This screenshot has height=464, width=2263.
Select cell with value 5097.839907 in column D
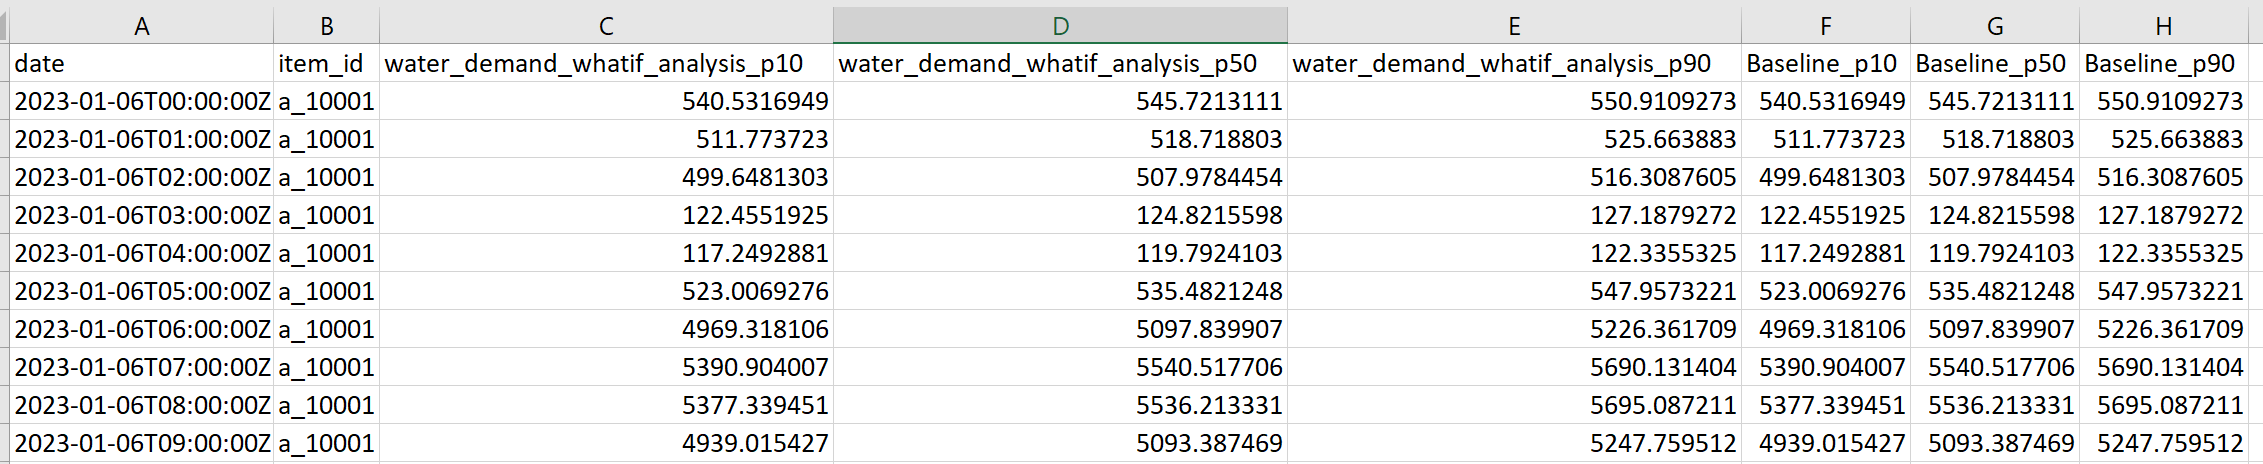[1061, 329]
